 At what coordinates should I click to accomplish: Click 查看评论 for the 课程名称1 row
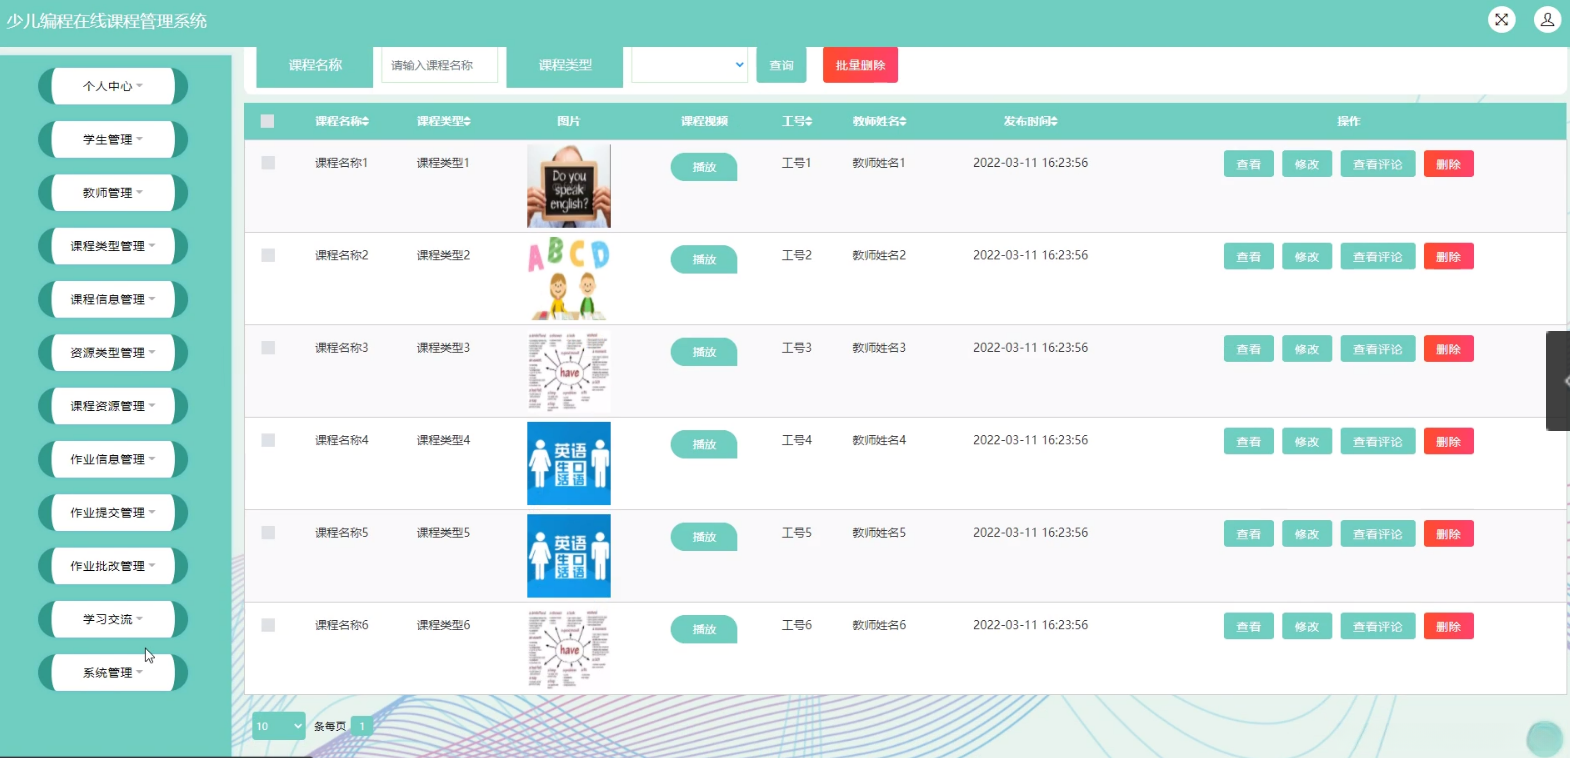pos(1378,164)
